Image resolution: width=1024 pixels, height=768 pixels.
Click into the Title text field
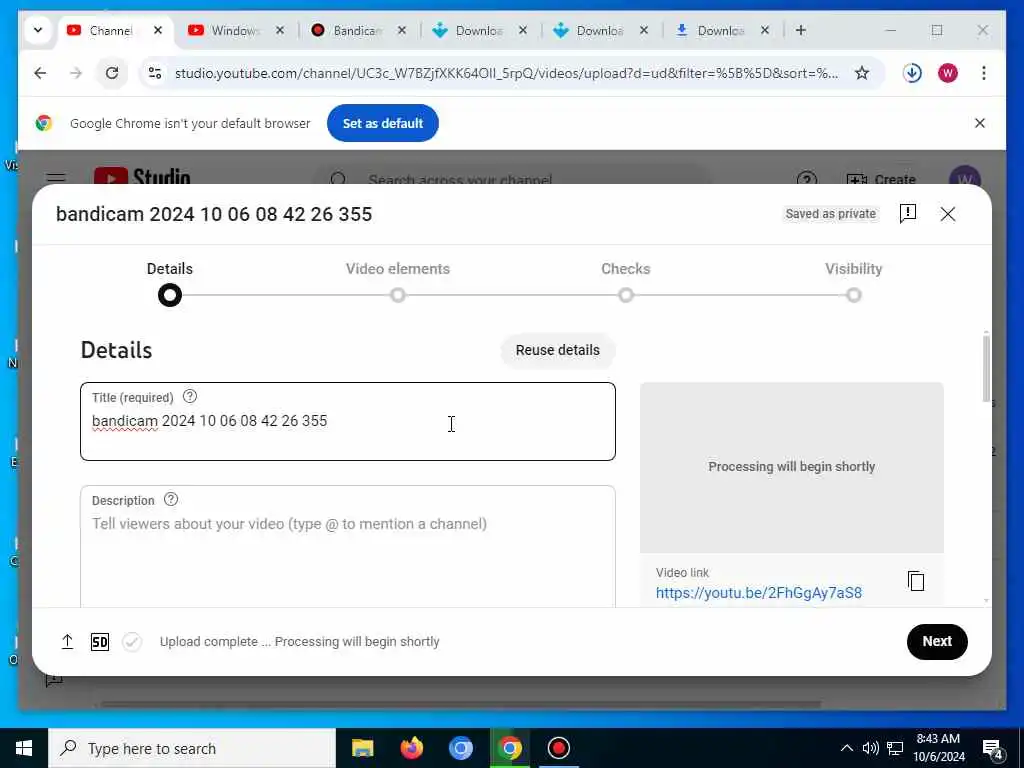tap(347, 422)
